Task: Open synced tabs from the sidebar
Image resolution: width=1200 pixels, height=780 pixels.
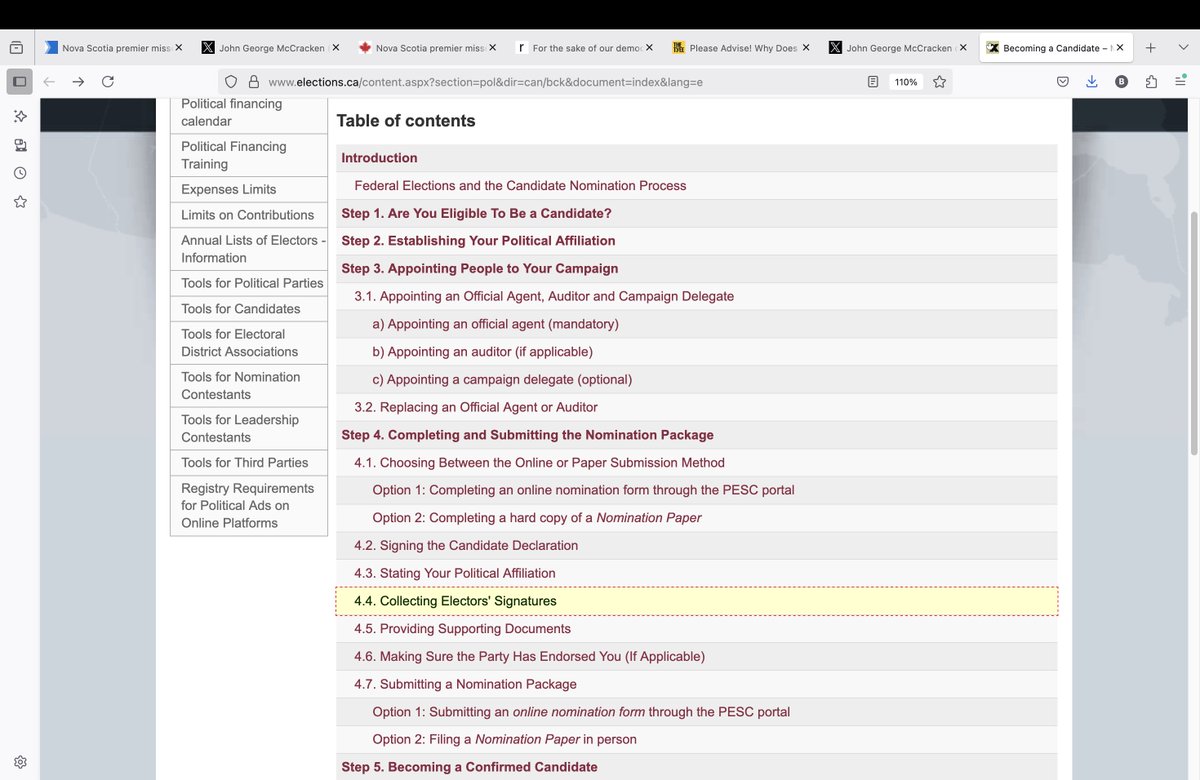Action: tap(20, 145)
